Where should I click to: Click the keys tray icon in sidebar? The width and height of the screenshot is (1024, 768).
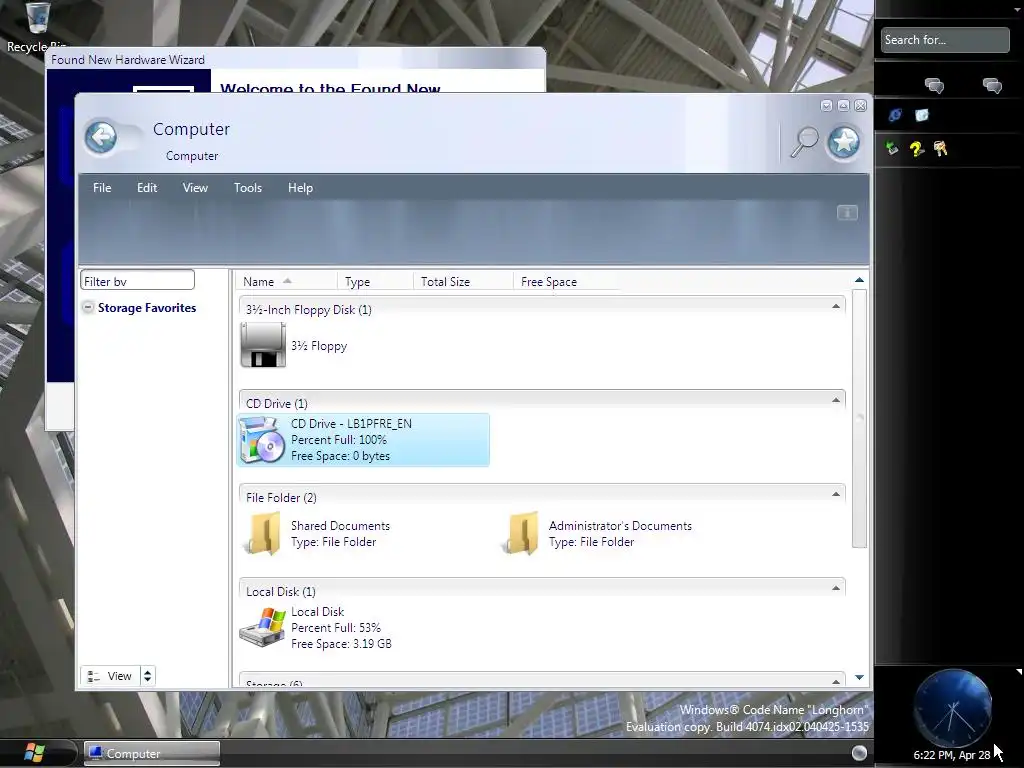(940, 149)
